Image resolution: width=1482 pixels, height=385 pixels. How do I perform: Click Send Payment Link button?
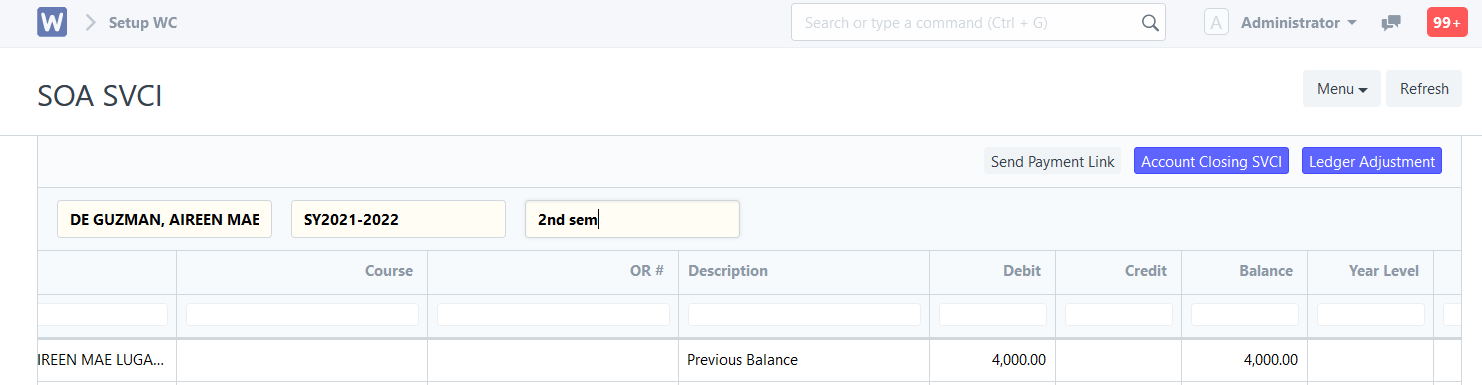[1052, 161]
